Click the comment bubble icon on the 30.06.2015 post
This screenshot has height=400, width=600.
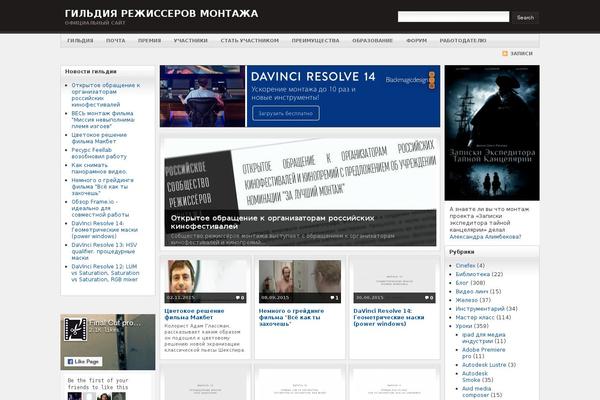pos(427,297)
